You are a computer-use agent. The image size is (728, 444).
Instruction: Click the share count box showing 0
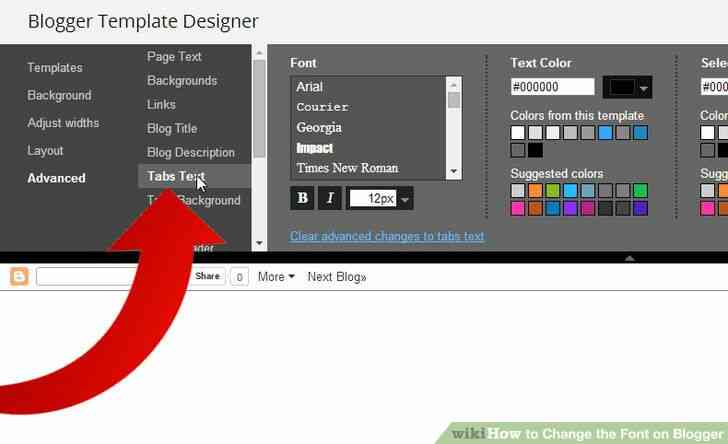[239, 277]
